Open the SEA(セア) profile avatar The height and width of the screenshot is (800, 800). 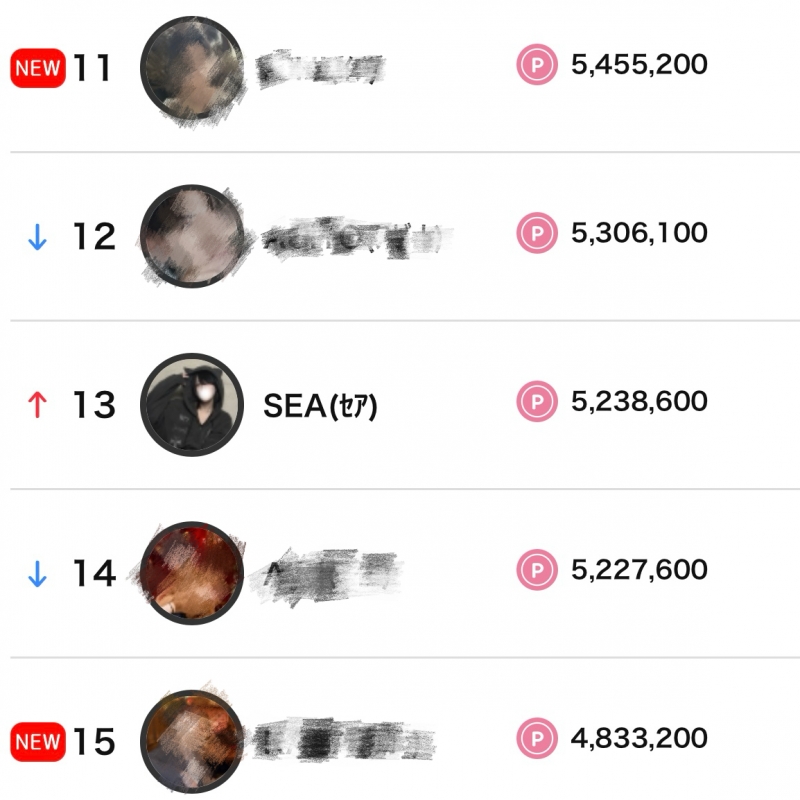[193, 404]
